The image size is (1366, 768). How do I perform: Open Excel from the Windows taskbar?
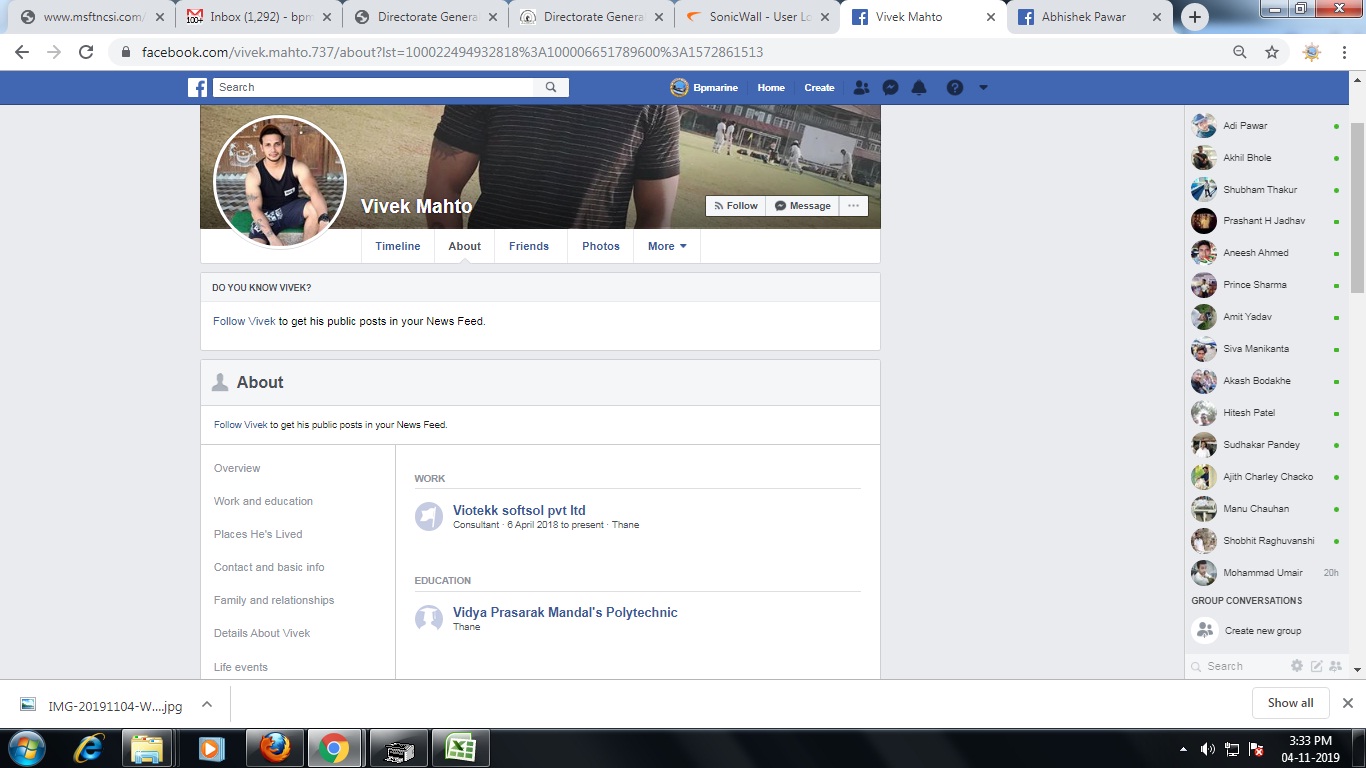[461, 748]
